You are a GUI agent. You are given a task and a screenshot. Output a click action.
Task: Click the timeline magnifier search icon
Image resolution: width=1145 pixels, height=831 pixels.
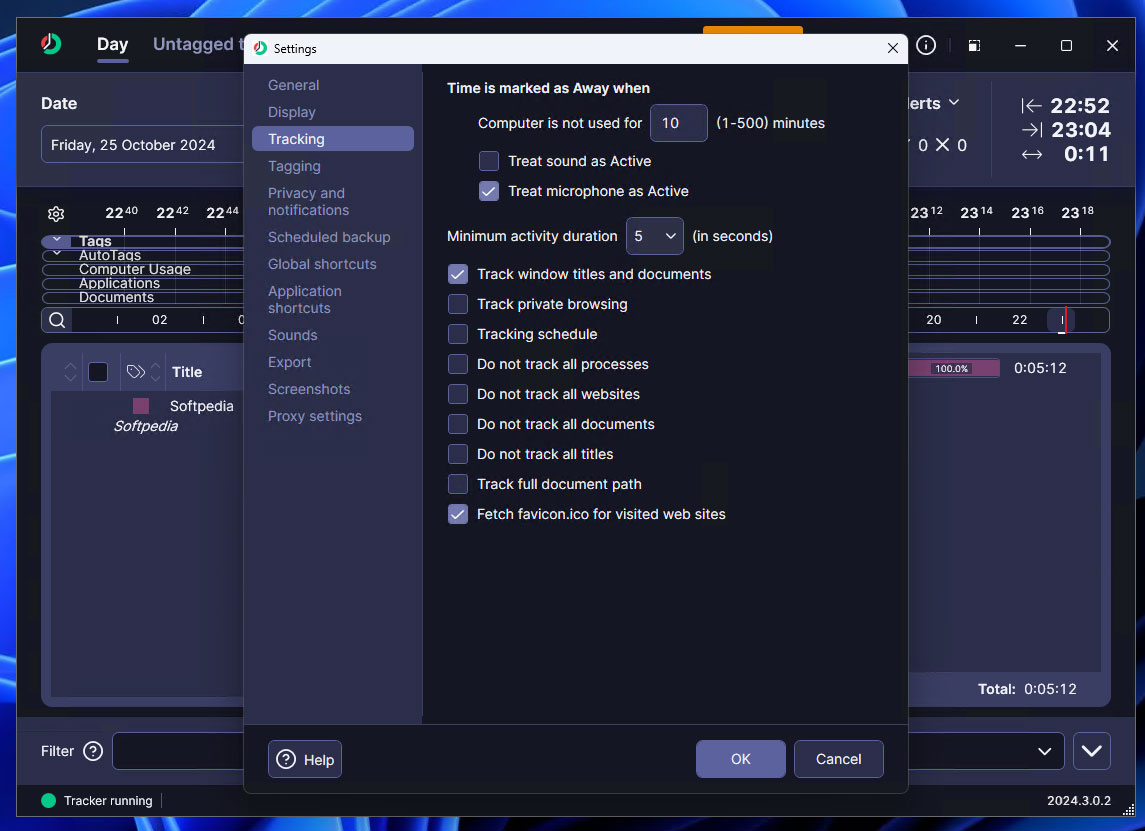58,320
